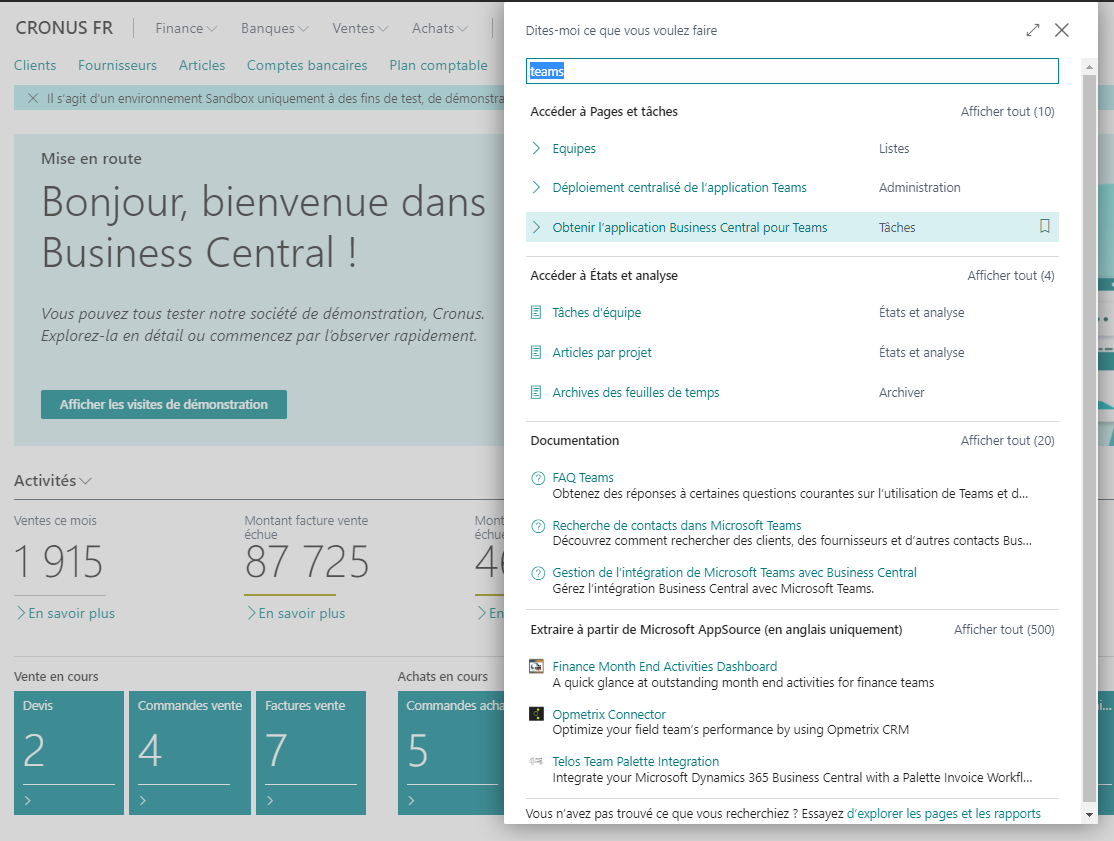This screenshot has width=1114, height=841.
Task: Show all 20 Documentation results
Action: (1007, 440)
